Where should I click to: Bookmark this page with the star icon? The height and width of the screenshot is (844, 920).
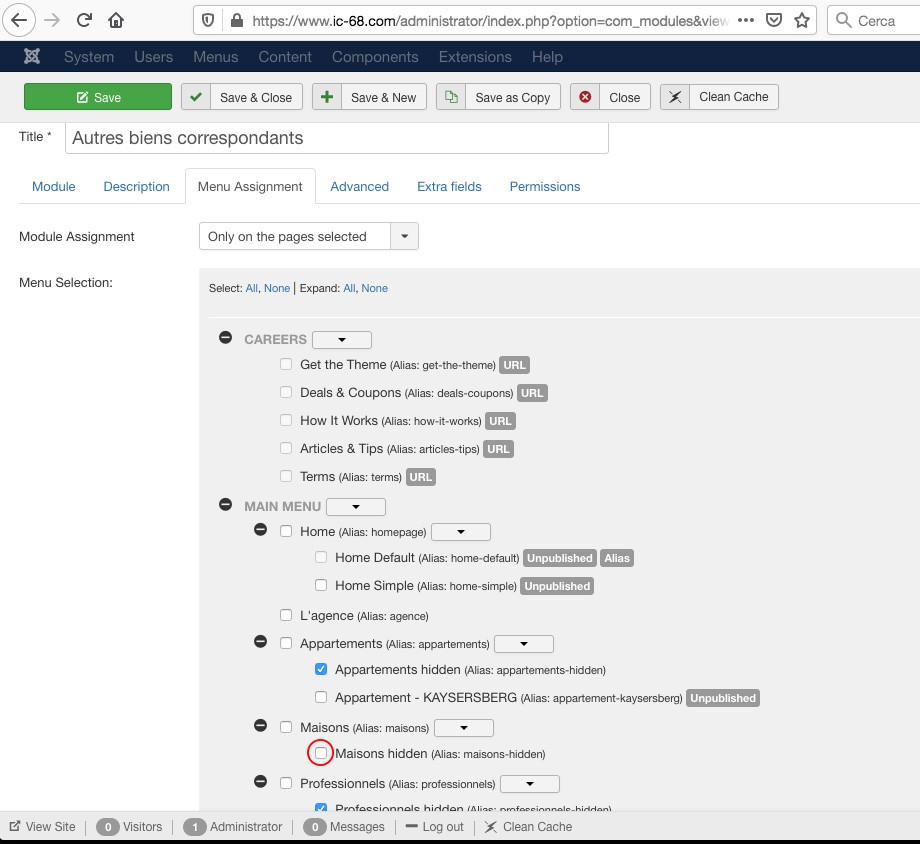(x=801, y=21)
